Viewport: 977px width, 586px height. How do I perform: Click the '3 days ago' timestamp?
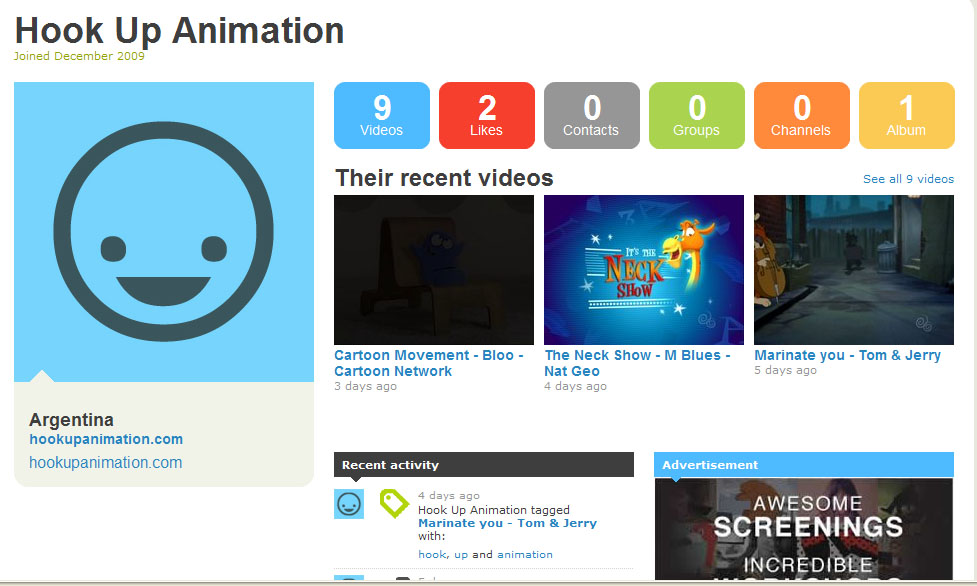point(365,387)
